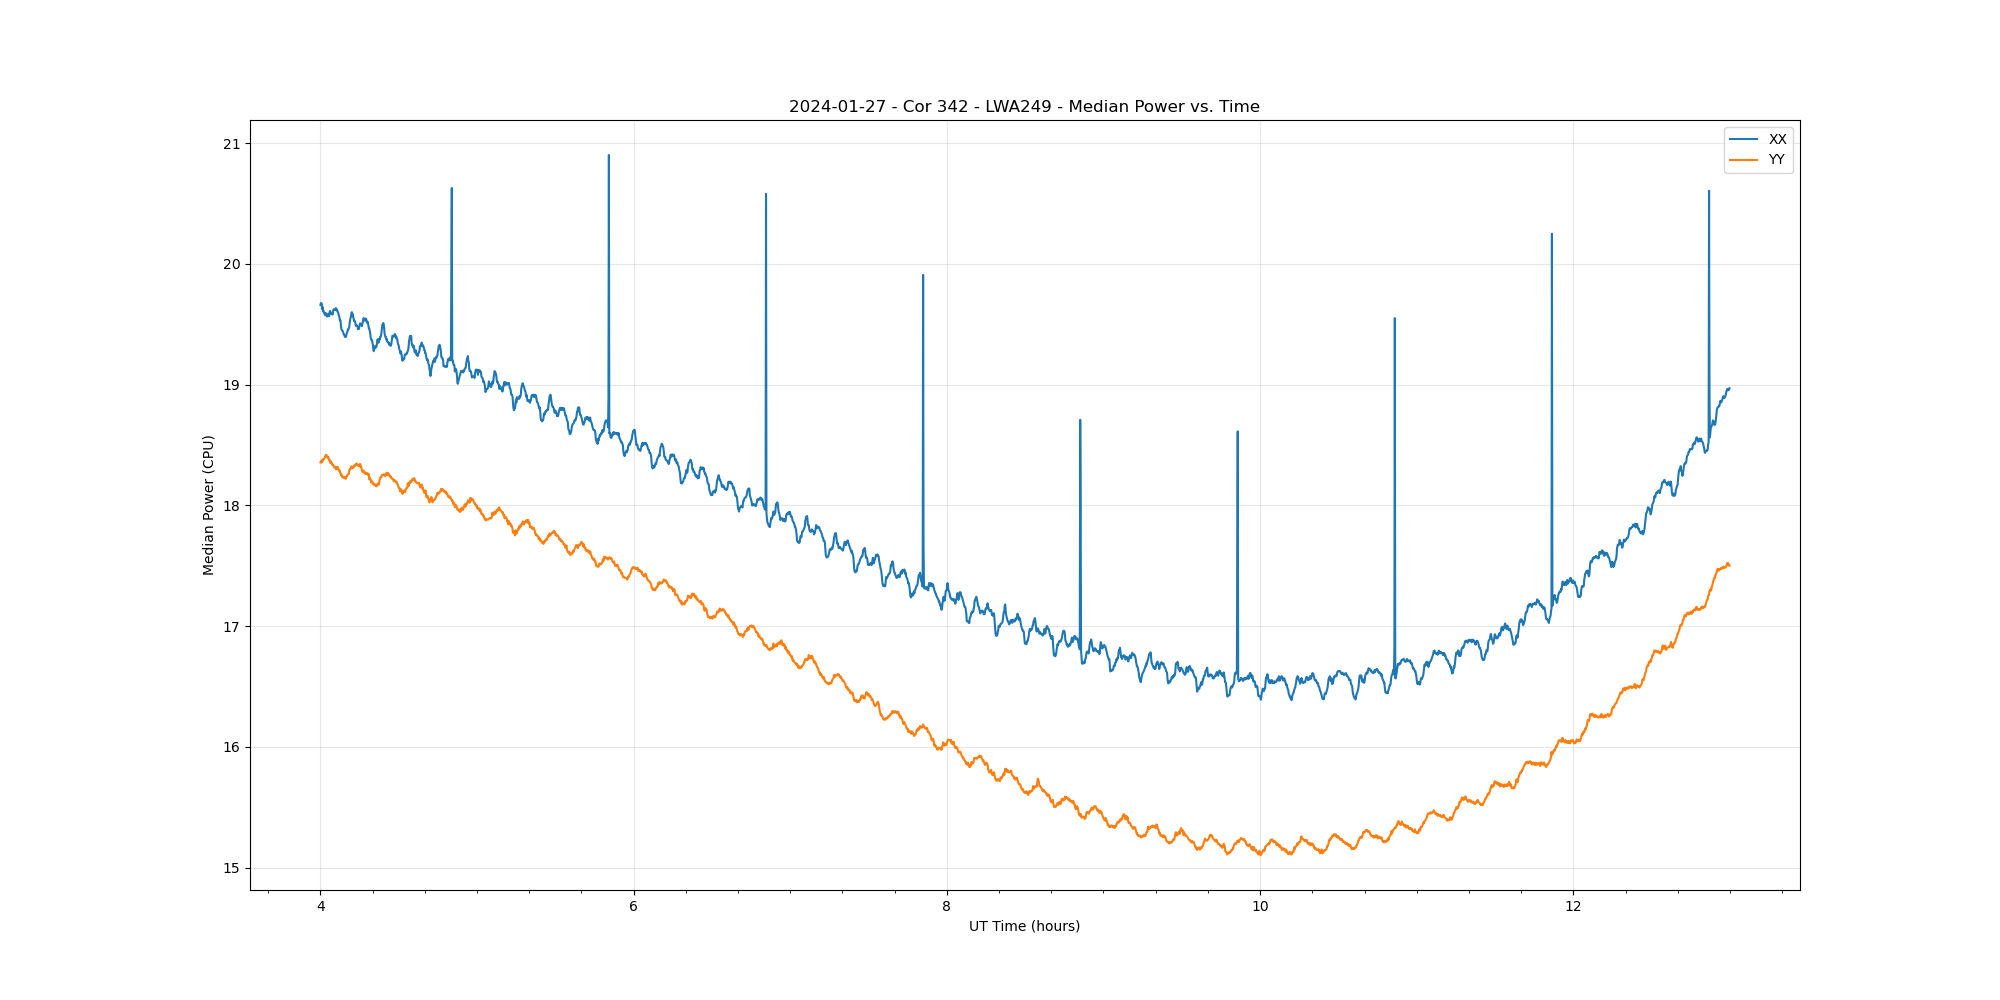Click the chart title mentioning LWA249
The height and width of the screenshot is (1000, 2000).
point(1024,107)
